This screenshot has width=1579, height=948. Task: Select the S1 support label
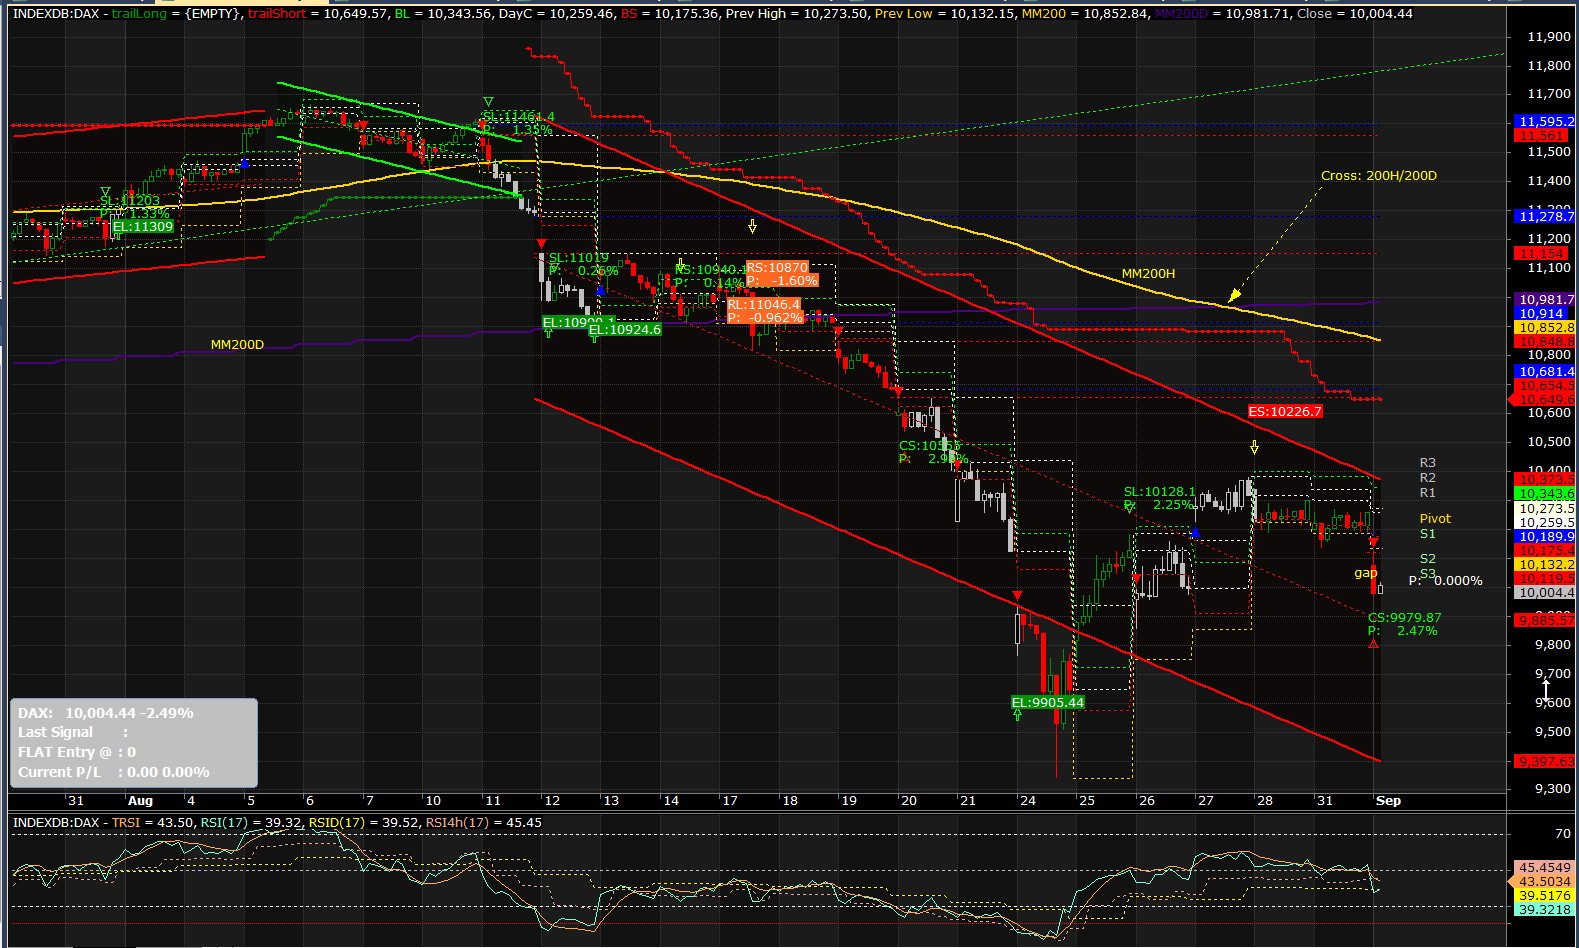coord(1428,534)
